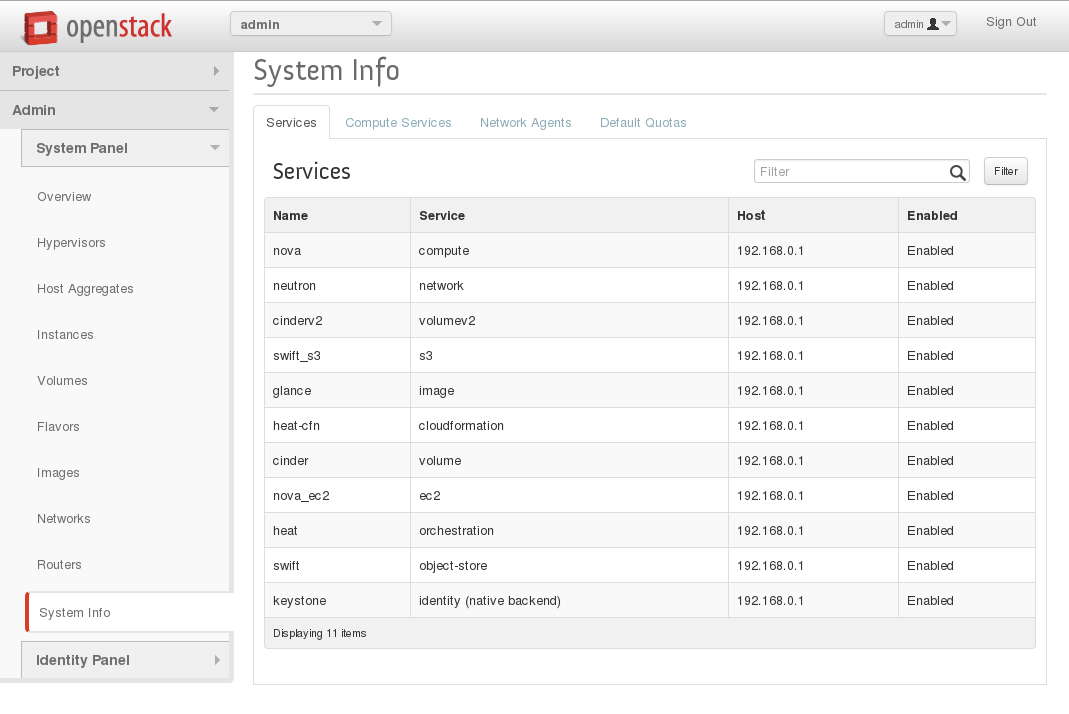Screen dimensions: 1069x714
Task: Click the Services table heading
Action: click(312, 171)
